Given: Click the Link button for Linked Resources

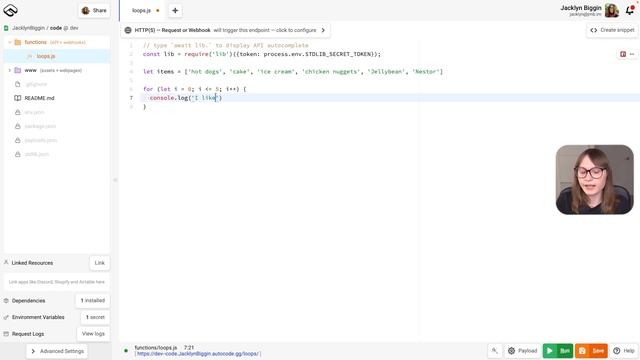Looking at the screenshot, I should [x=100, y=263].
